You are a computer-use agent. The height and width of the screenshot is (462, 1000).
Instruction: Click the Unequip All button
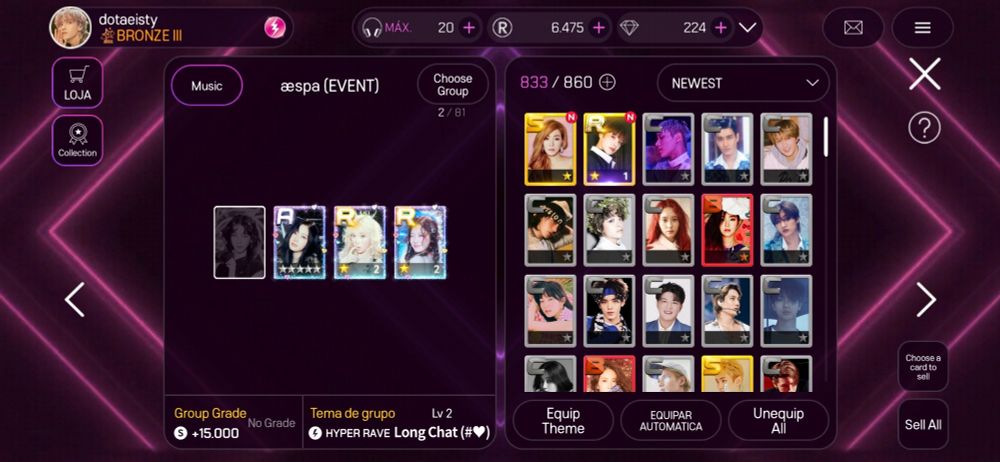click(x=778, y=421)
